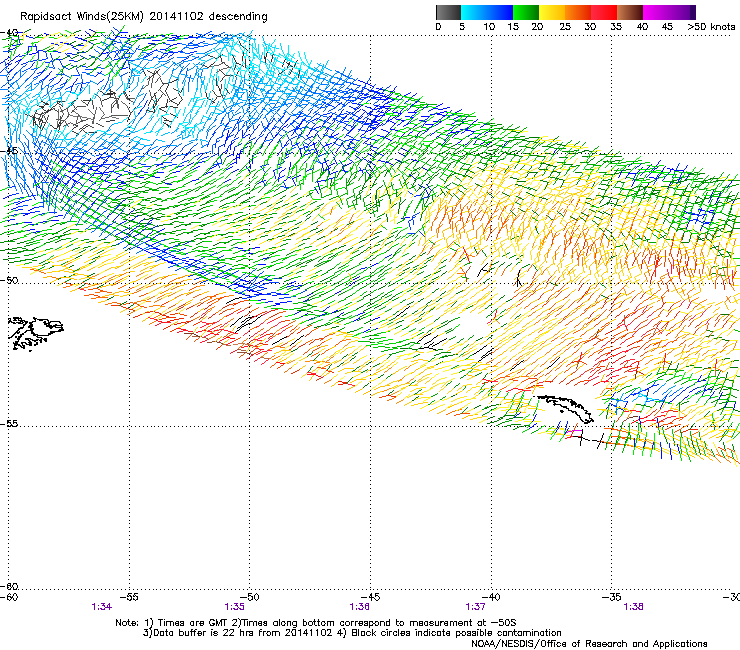Click the legend scale label '25'
The image size is (740, 650).
[565, 27]
